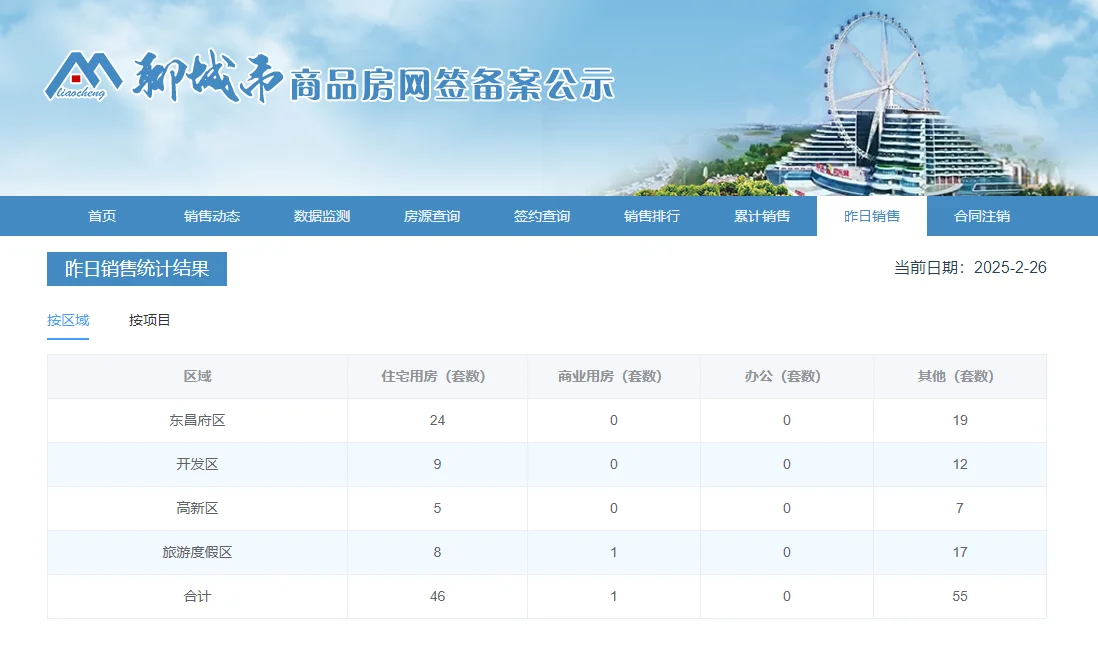Click commercial value 0 for 东昌府区
1098x672 pixels.
[x=614, y=421]
